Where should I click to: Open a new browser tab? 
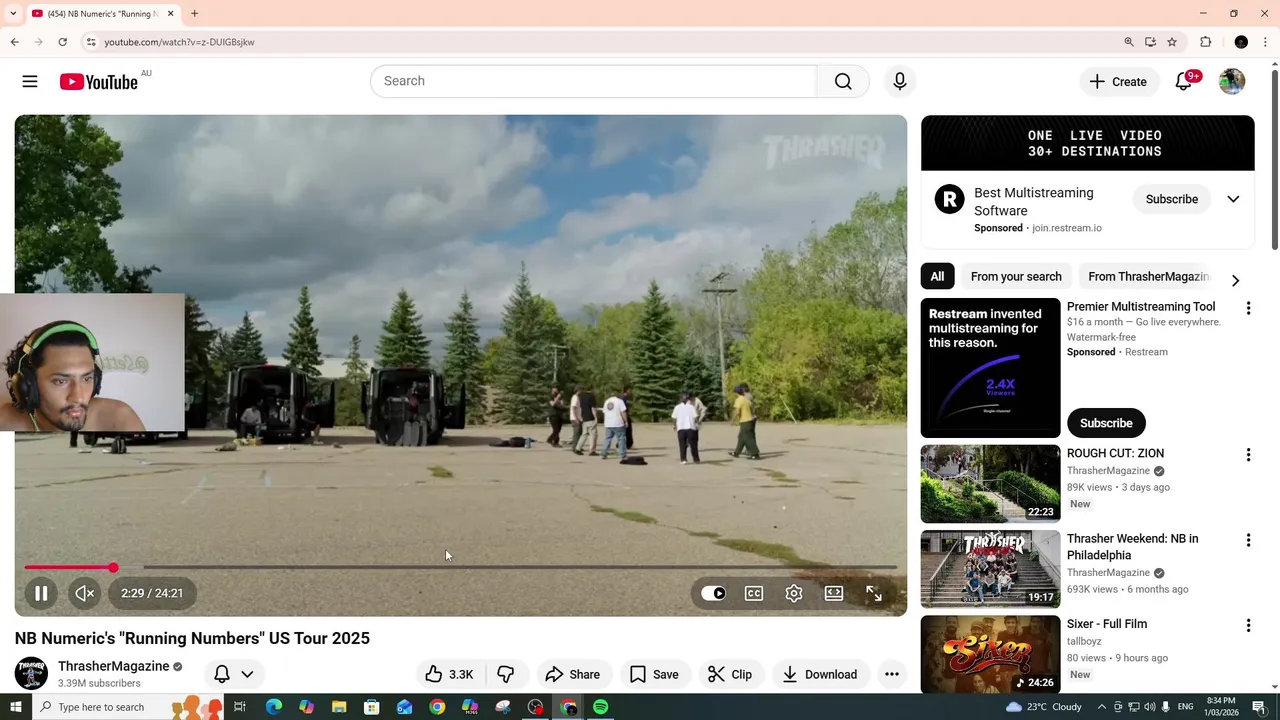[194, 13]
